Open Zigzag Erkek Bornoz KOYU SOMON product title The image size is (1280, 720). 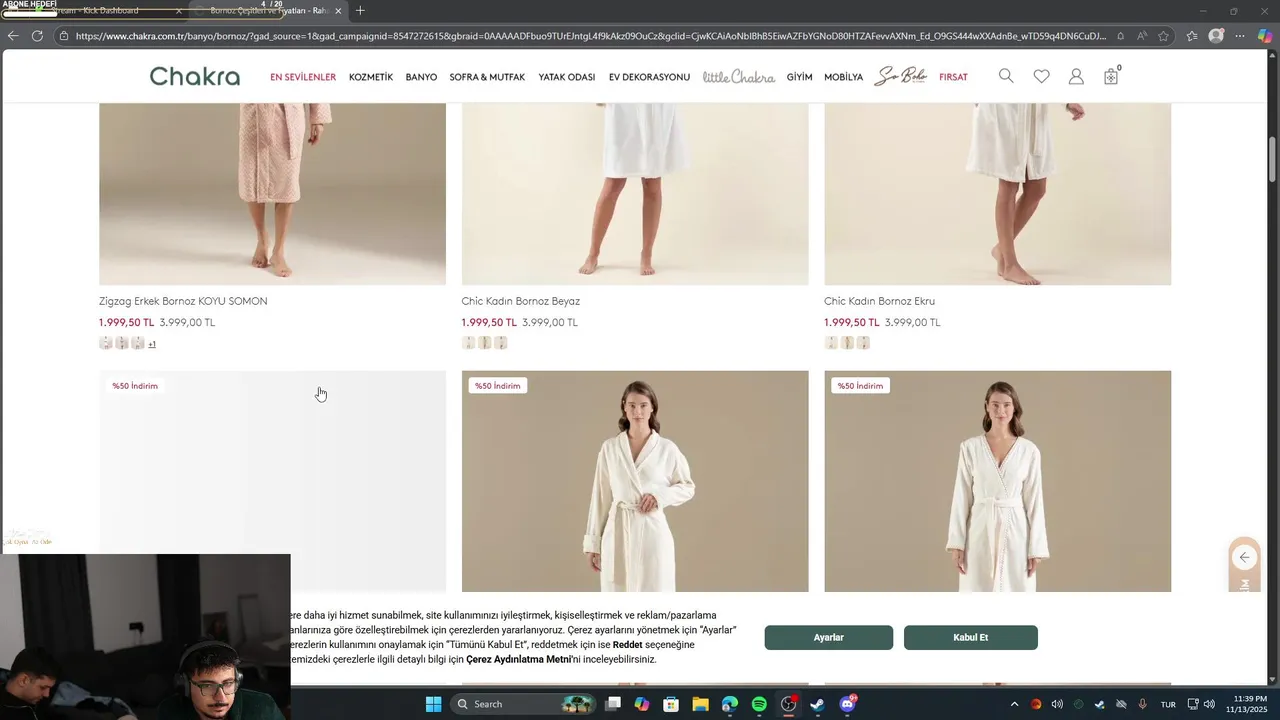(x=183, y=301)
